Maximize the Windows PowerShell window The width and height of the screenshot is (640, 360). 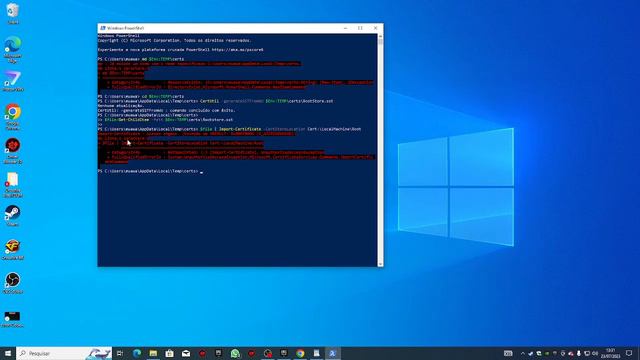(360, 28)
